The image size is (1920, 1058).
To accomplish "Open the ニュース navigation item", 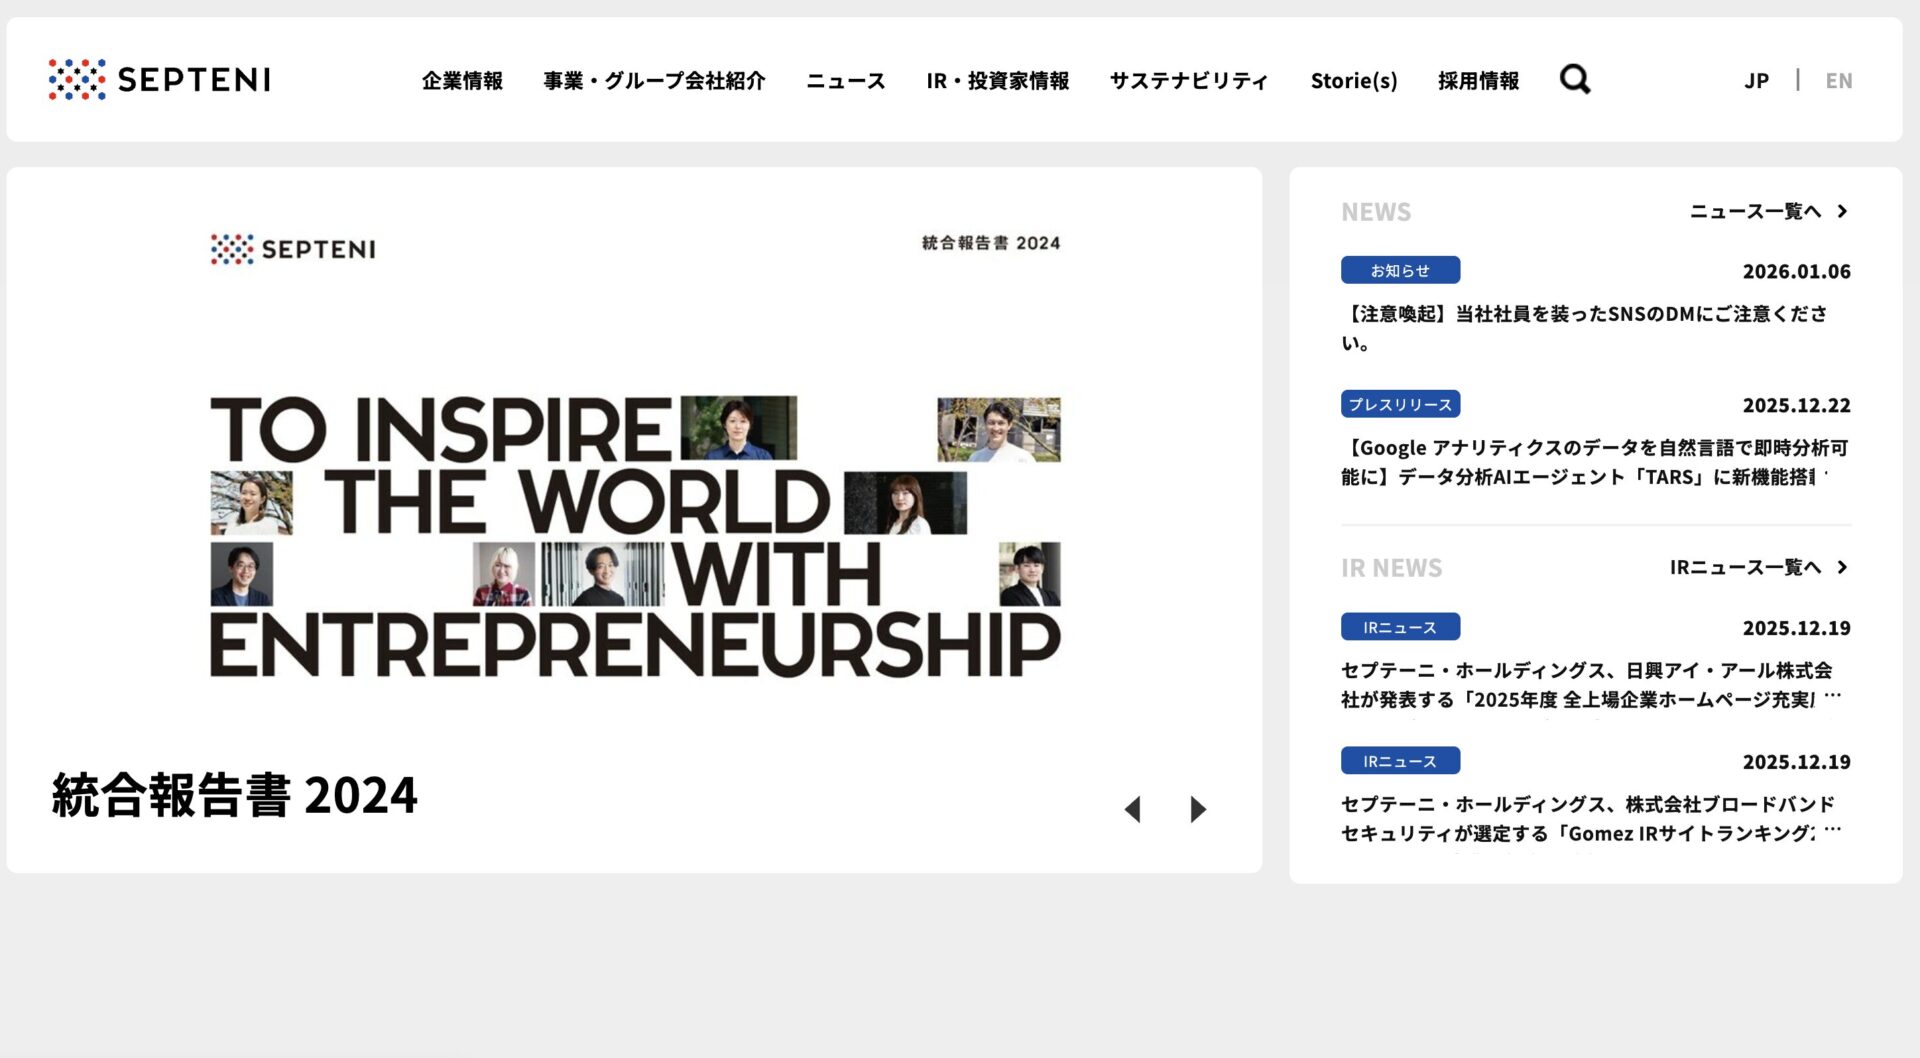I will coord(845,80).
